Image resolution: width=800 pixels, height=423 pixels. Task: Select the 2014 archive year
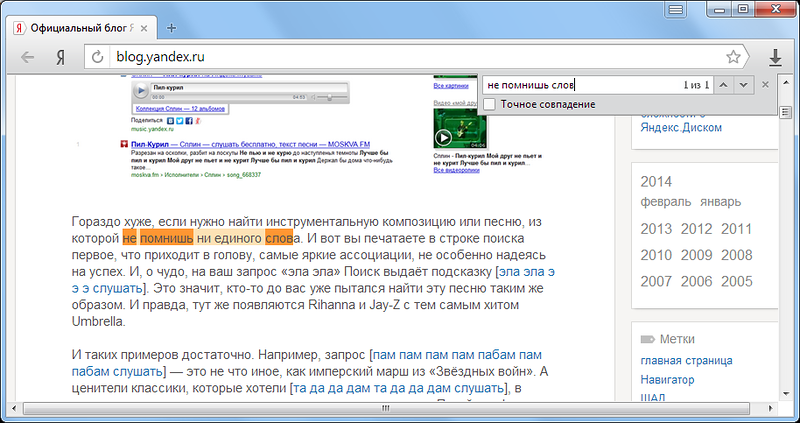click(x=656, y=182)
